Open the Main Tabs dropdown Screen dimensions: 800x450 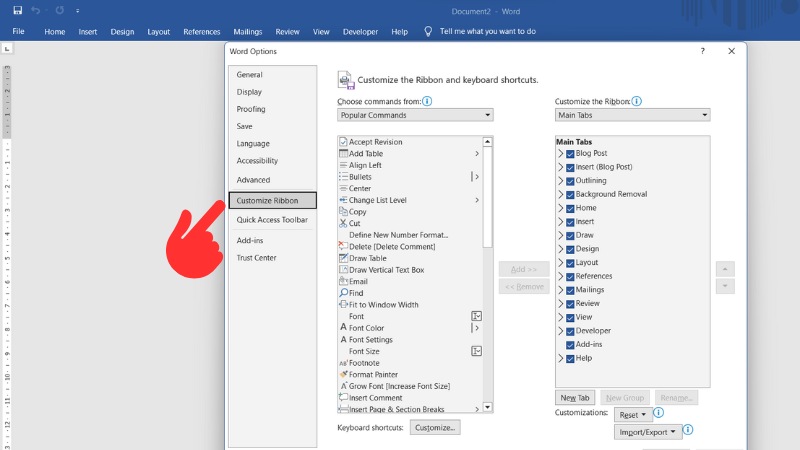[x=632, y=115]
